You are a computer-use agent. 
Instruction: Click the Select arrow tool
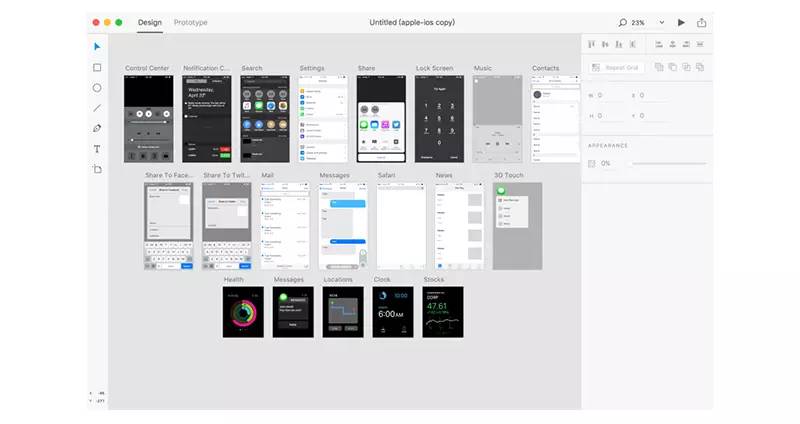click(x=97, y=46)
